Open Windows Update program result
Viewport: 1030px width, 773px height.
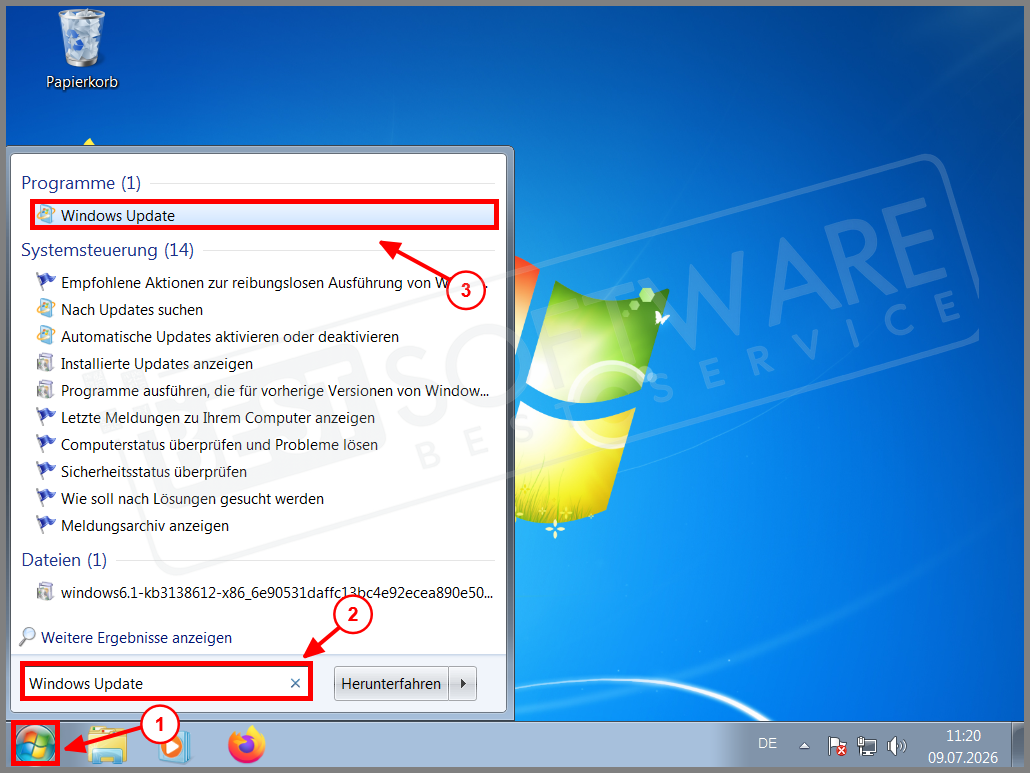(x=265, y=215)
